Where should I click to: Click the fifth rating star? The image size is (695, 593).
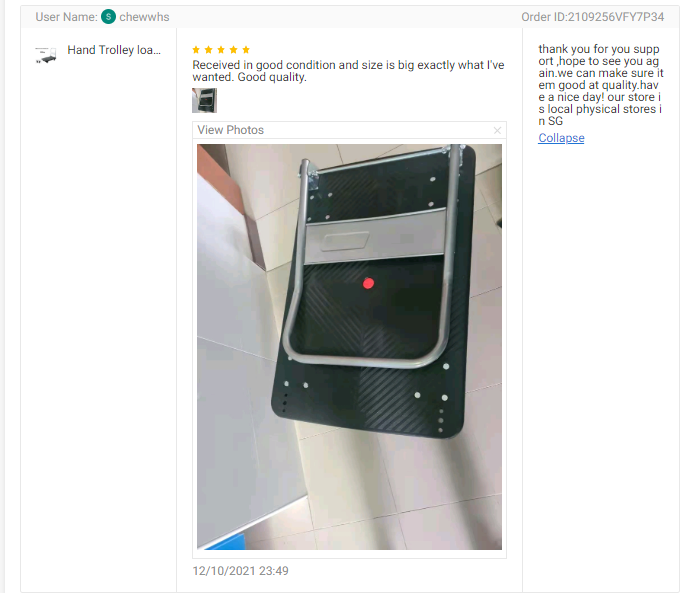tap(246, 50)
